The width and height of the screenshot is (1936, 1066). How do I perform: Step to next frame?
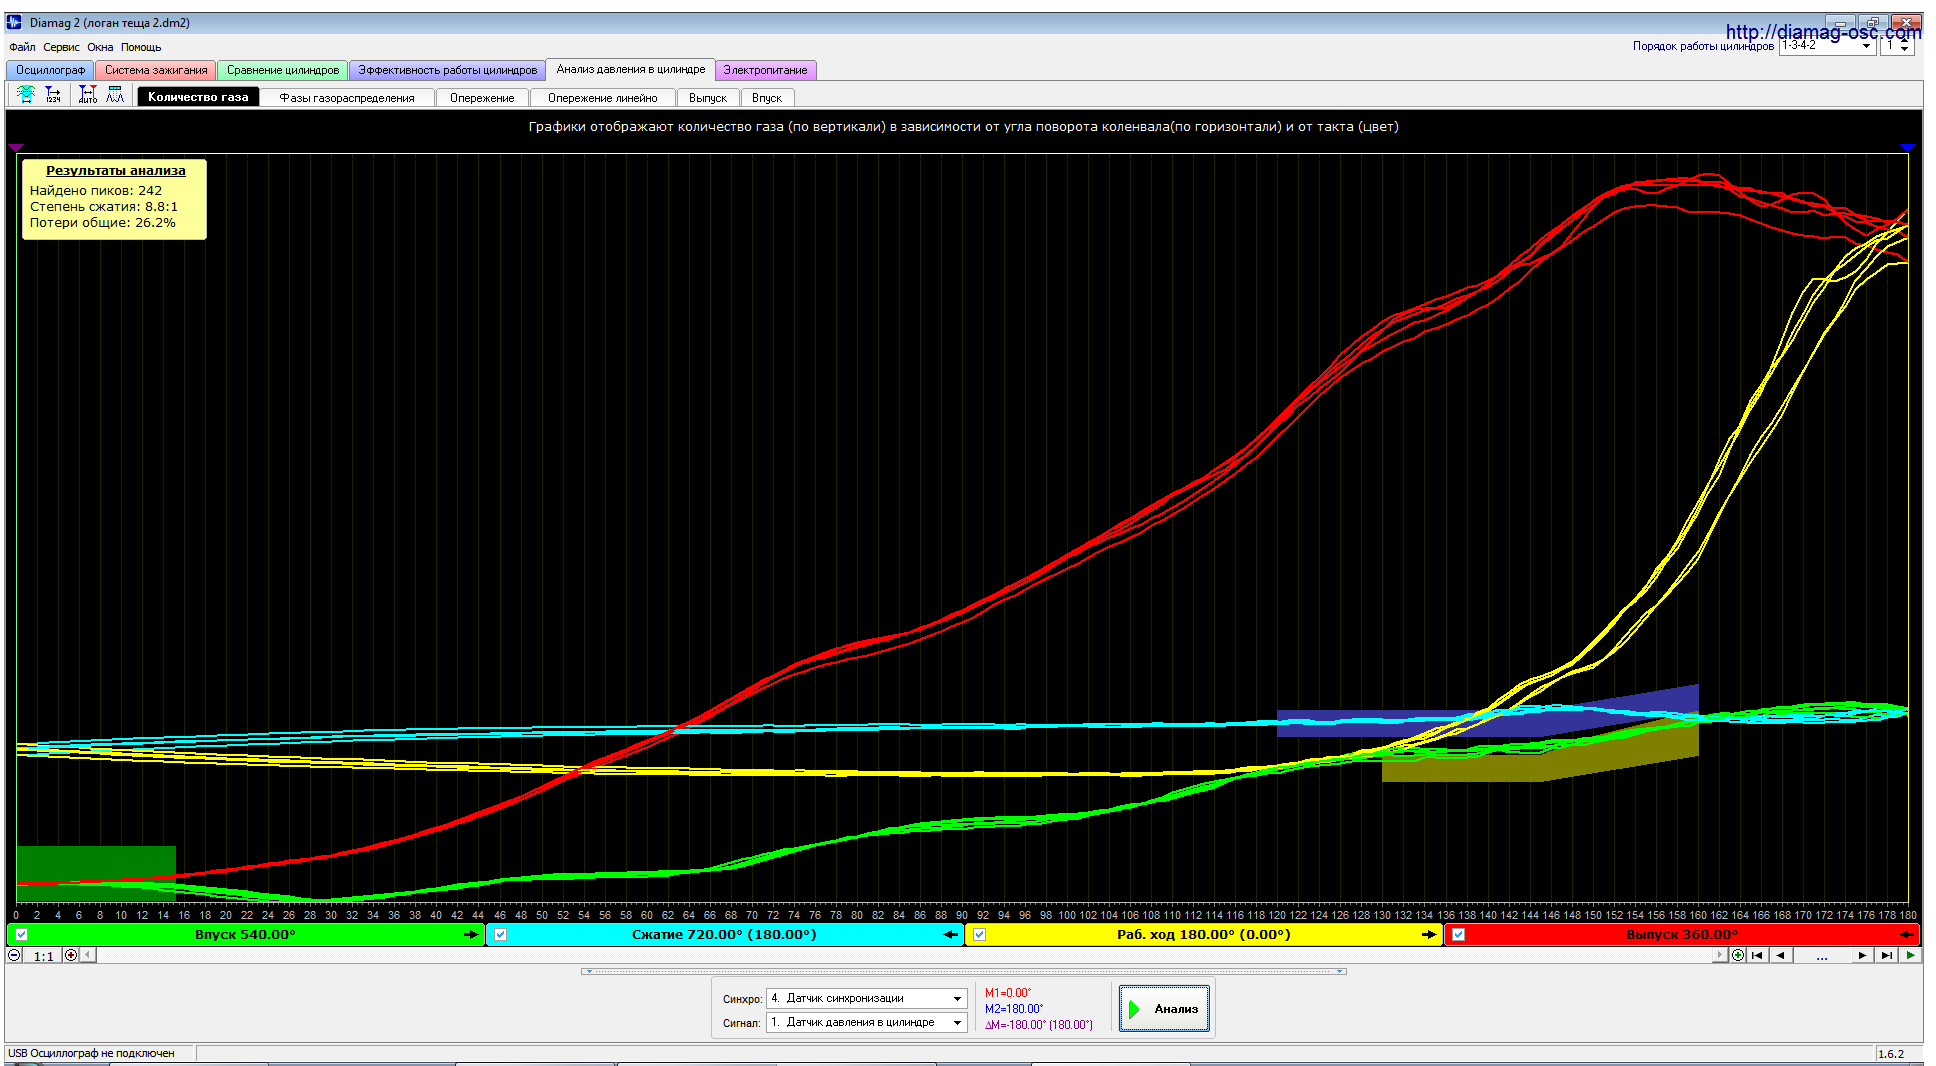[1862, 955]
